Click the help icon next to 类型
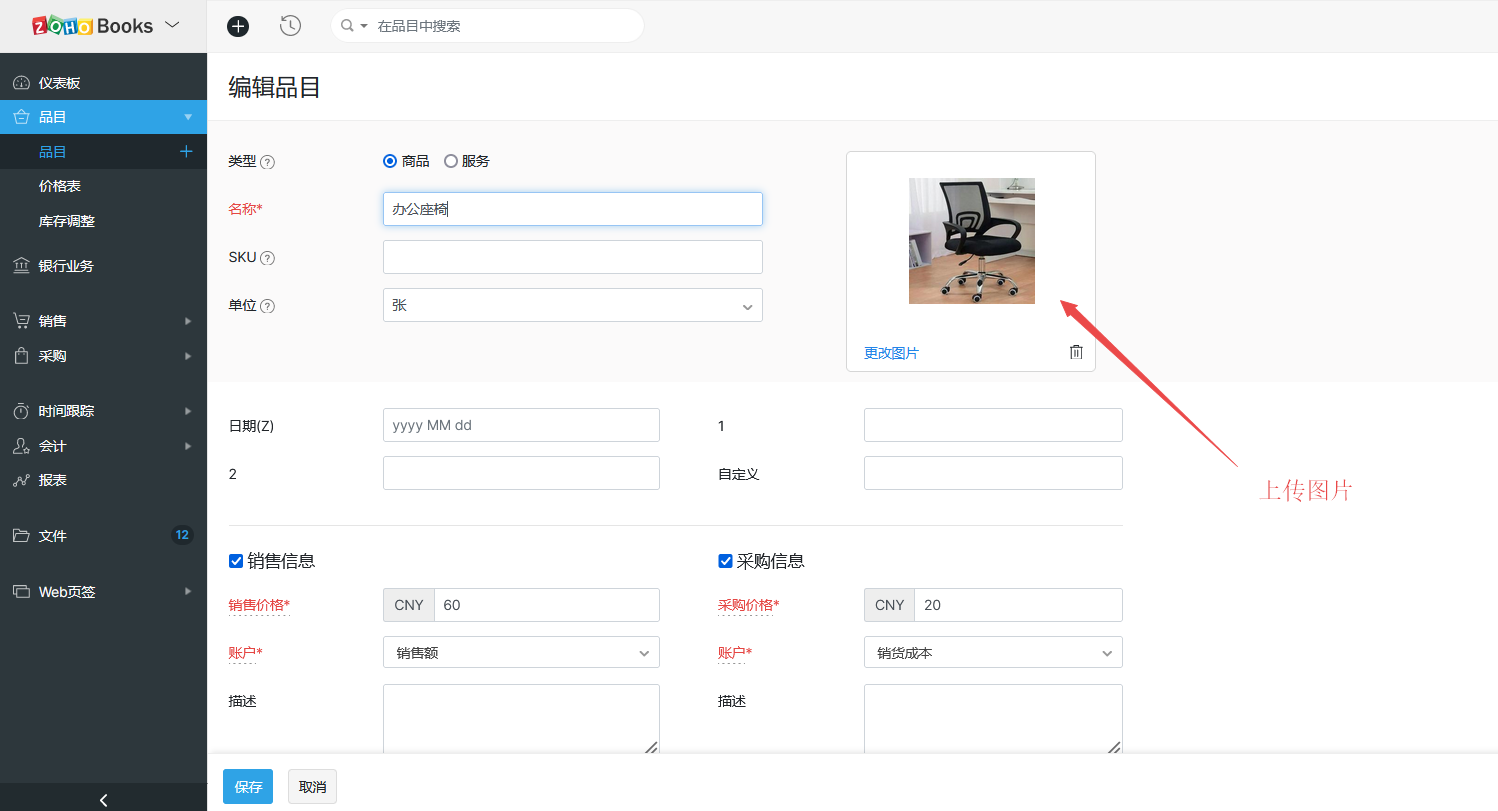Screen dimensions: 1498x811 [267, 162]
